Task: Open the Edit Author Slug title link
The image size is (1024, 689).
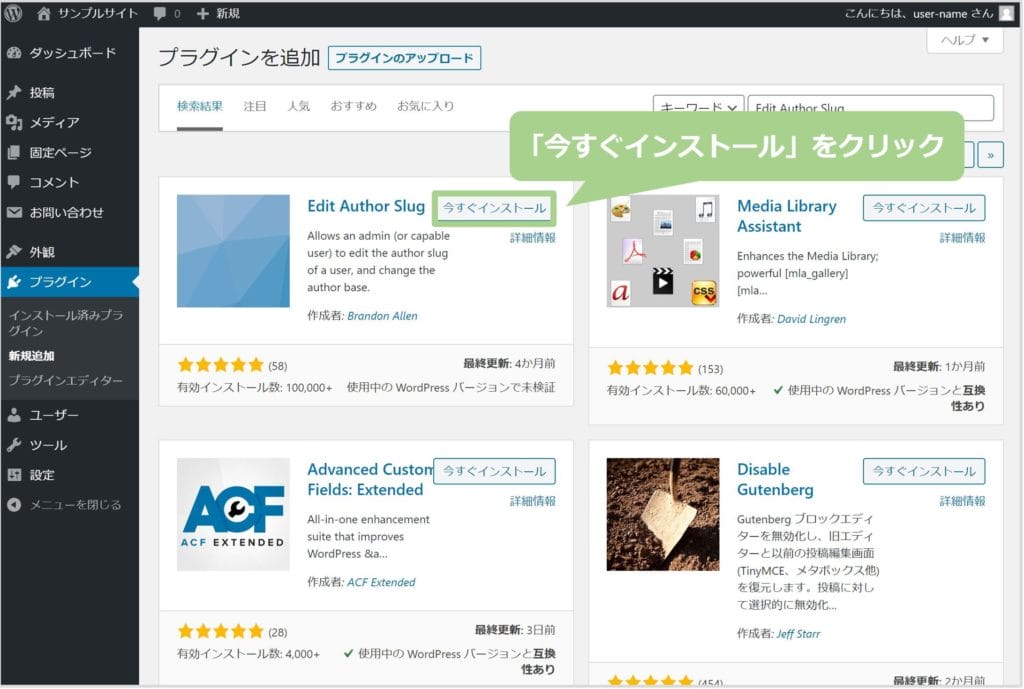Action: (x=366, y=206)
